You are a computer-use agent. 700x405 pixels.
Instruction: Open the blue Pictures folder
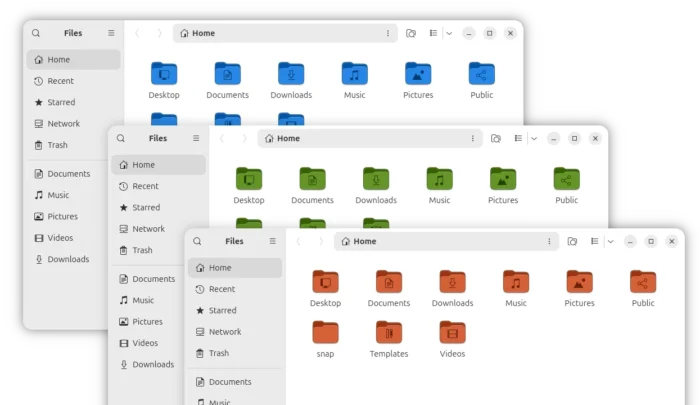(x=418, y=74)
